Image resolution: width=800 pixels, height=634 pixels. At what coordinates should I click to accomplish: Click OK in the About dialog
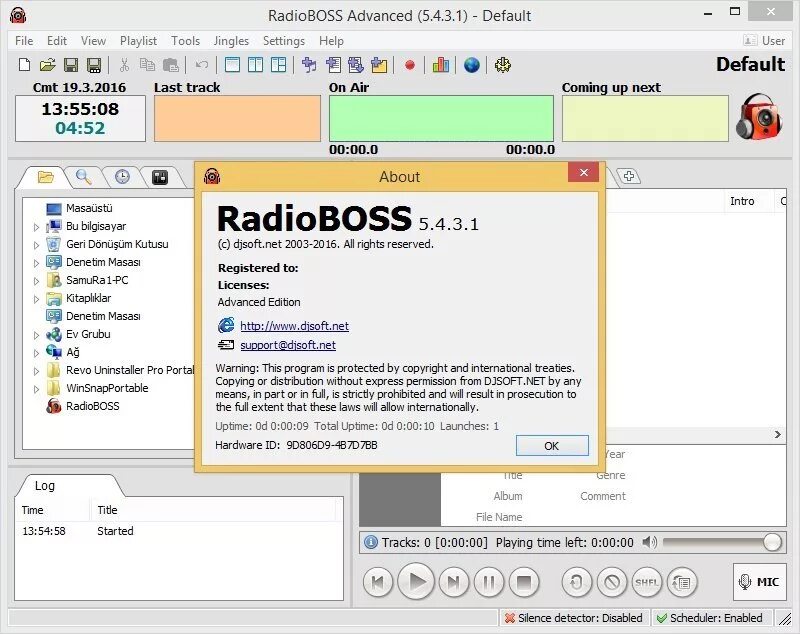pyautogui.click(x=552, y=445)
